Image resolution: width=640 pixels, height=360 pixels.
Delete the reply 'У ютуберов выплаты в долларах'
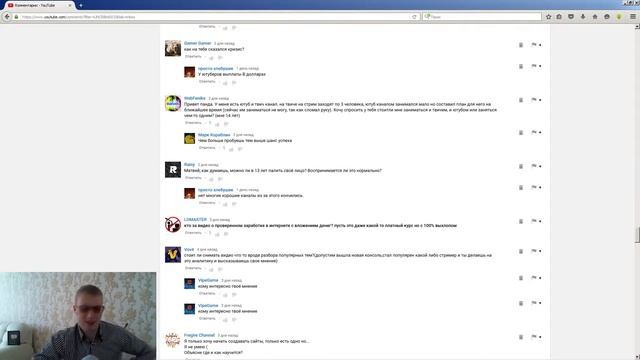tap(521, 66)
